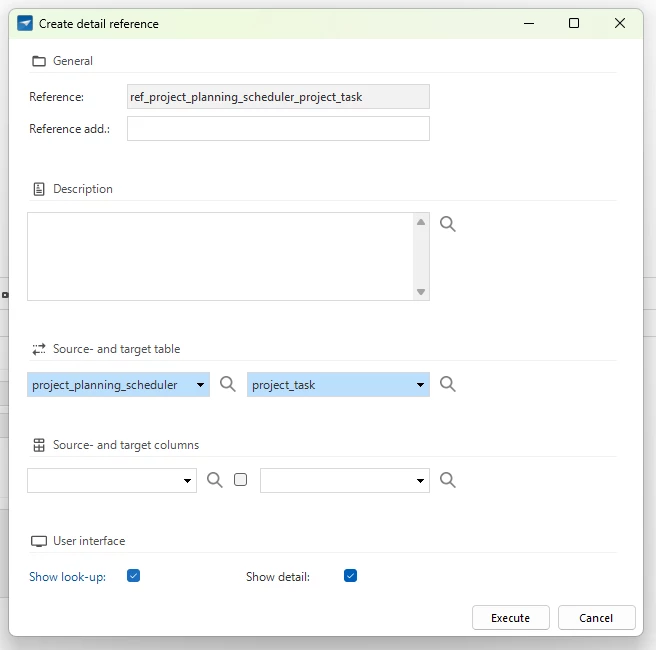
Task: Open the project_task target table dropdown
Action: coord(338,384)
